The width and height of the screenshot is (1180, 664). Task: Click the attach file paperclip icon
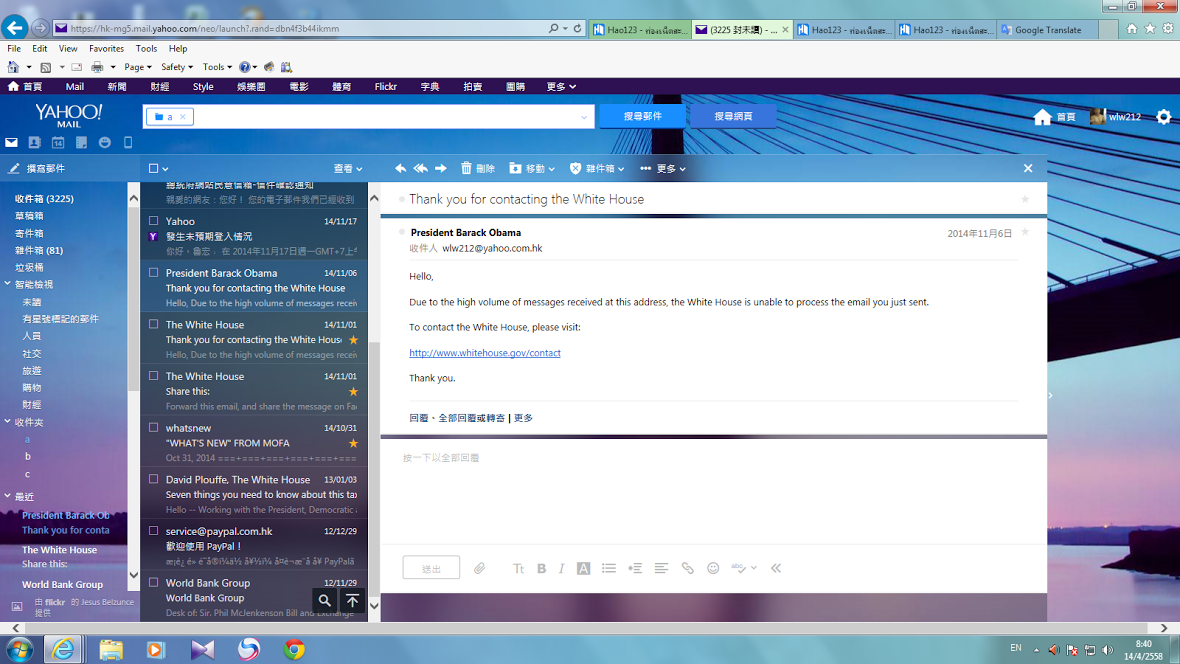[479, 568]
